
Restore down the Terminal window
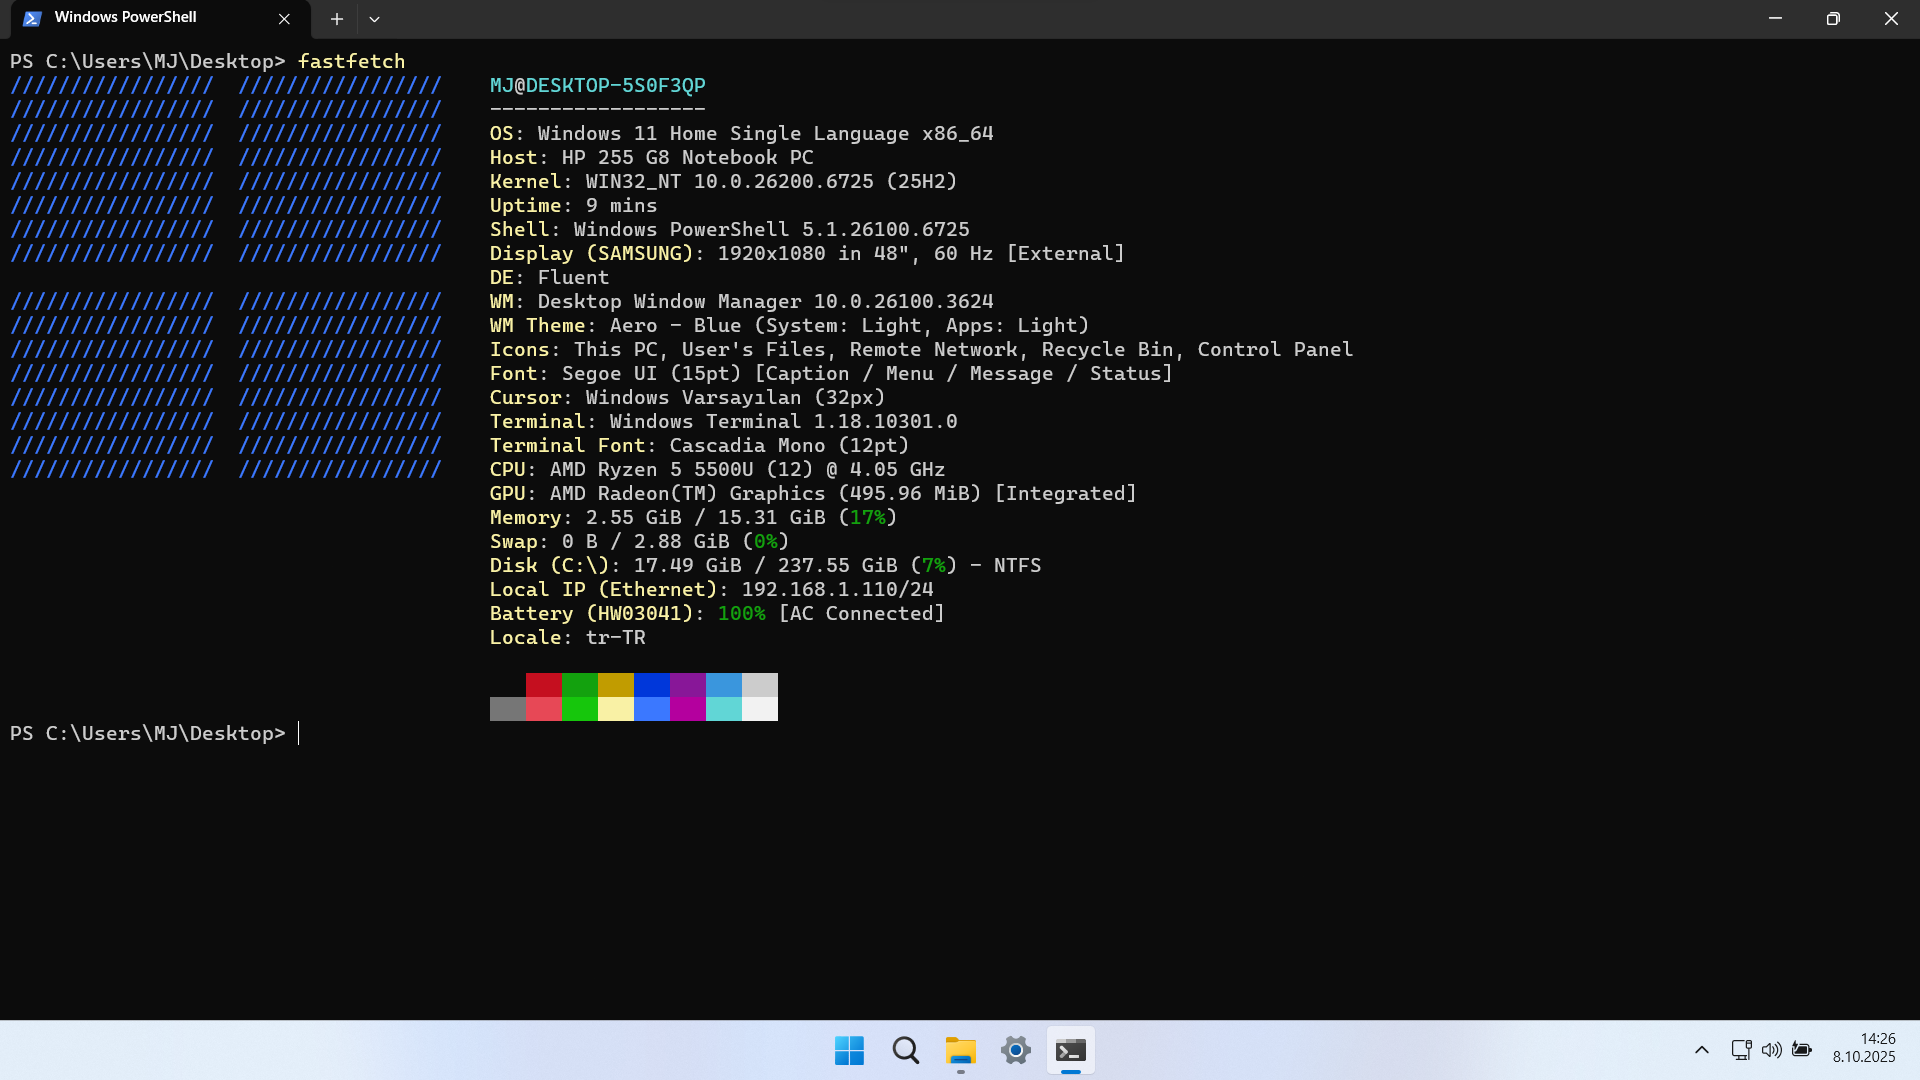(1833, 18)
